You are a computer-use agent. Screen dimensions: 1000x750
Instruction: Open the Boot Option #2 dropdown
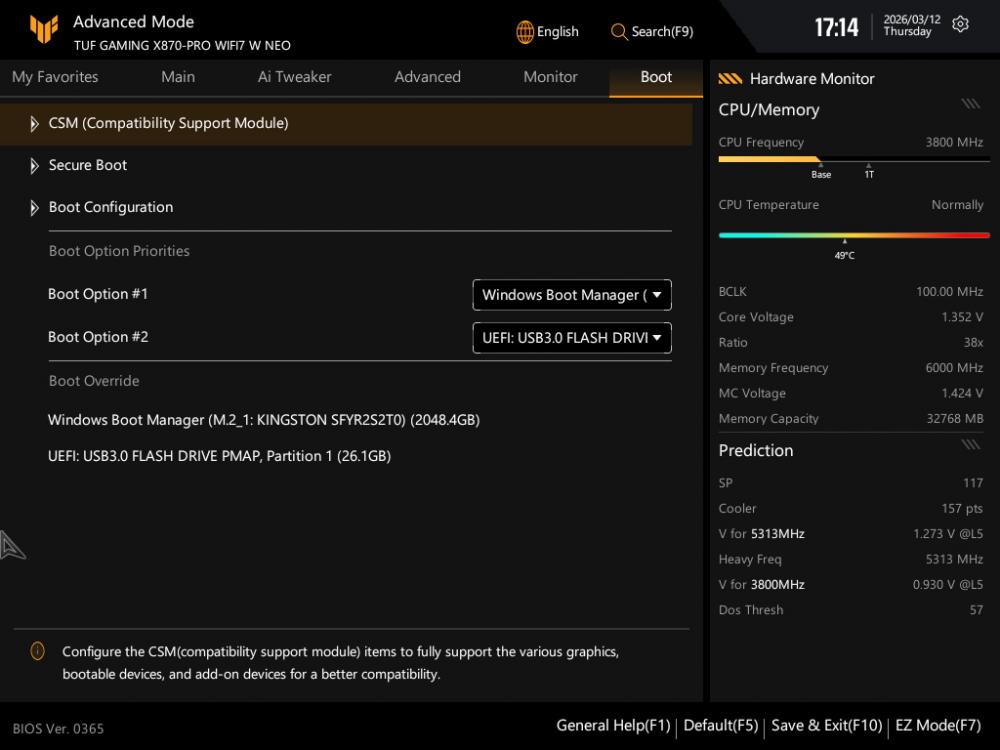click(x=571, y=338)
